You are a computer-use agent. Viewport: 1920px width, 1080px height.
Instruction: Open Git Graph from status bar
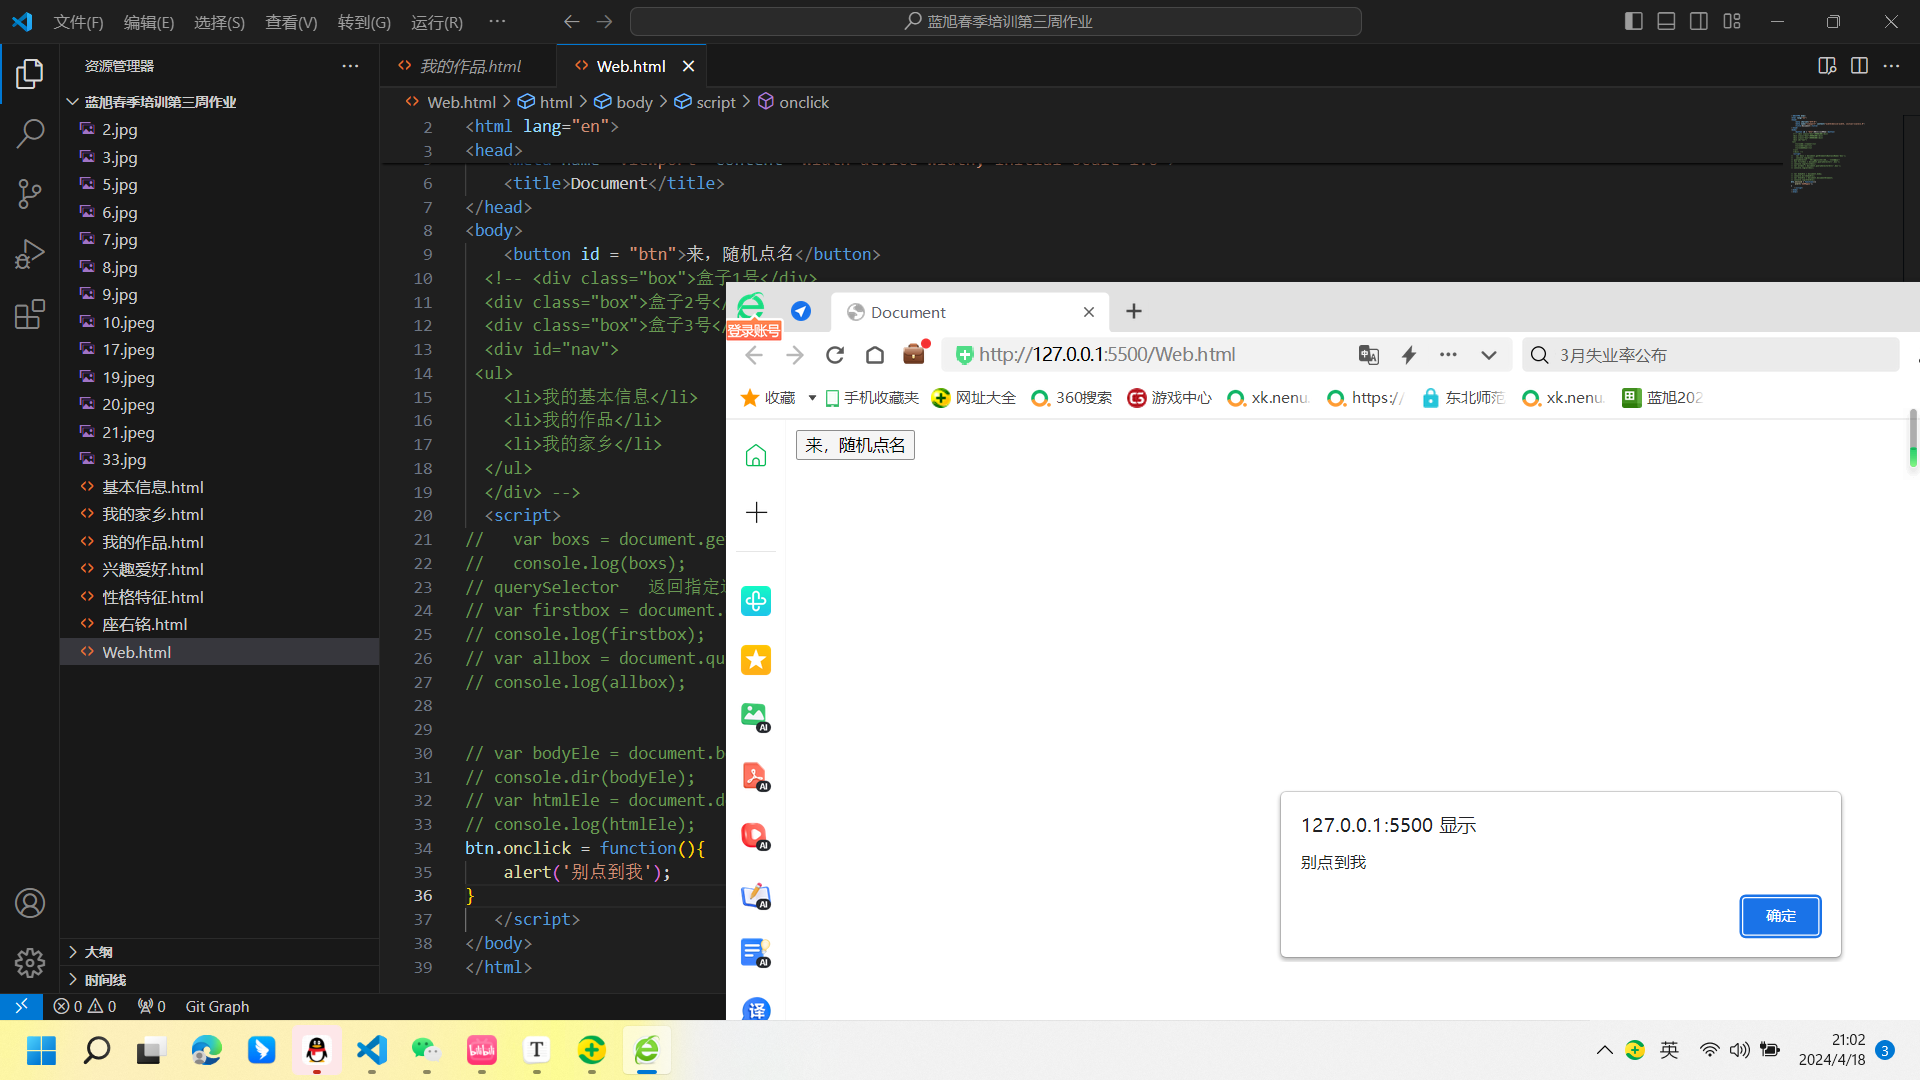click(x=217, y=1007)
